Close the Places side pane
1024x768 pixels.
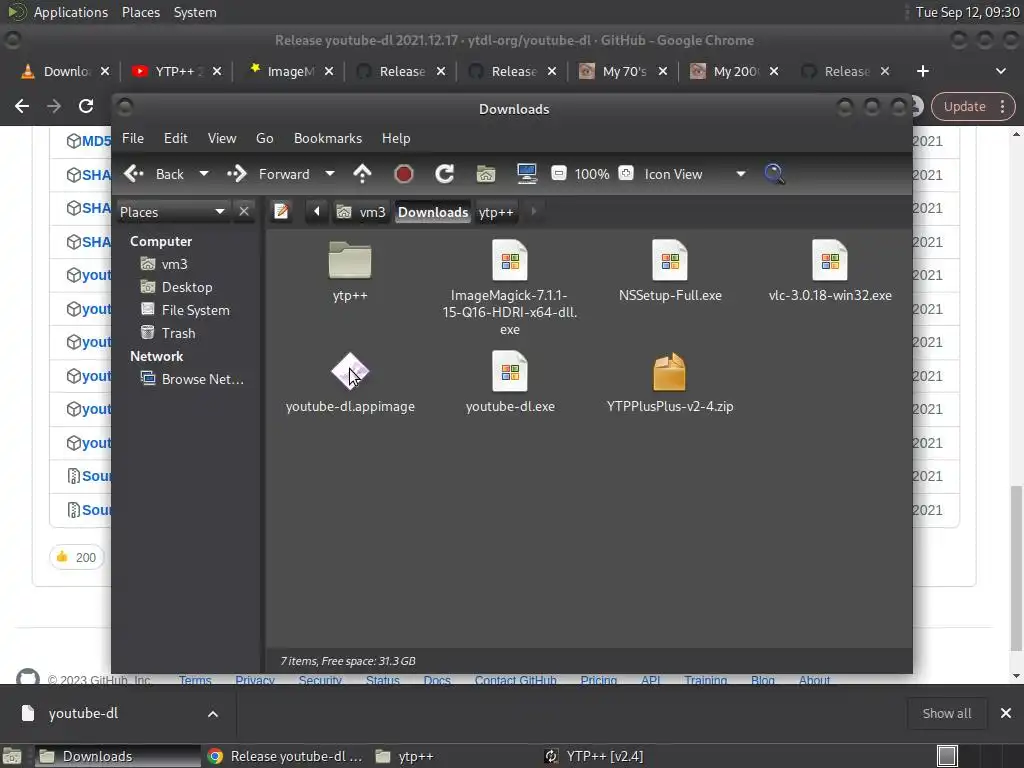pyautogui.click(x=244, y=212)
